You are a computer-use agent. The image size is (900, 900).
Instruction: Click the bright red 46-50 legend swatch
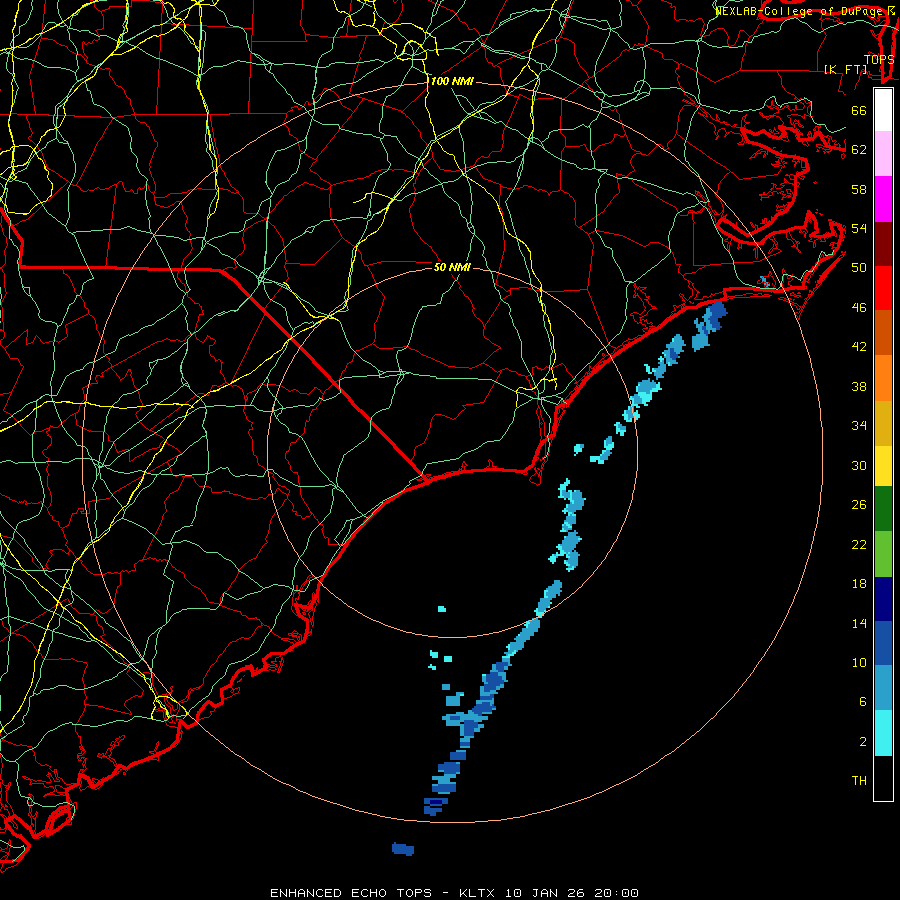[883, 288]
